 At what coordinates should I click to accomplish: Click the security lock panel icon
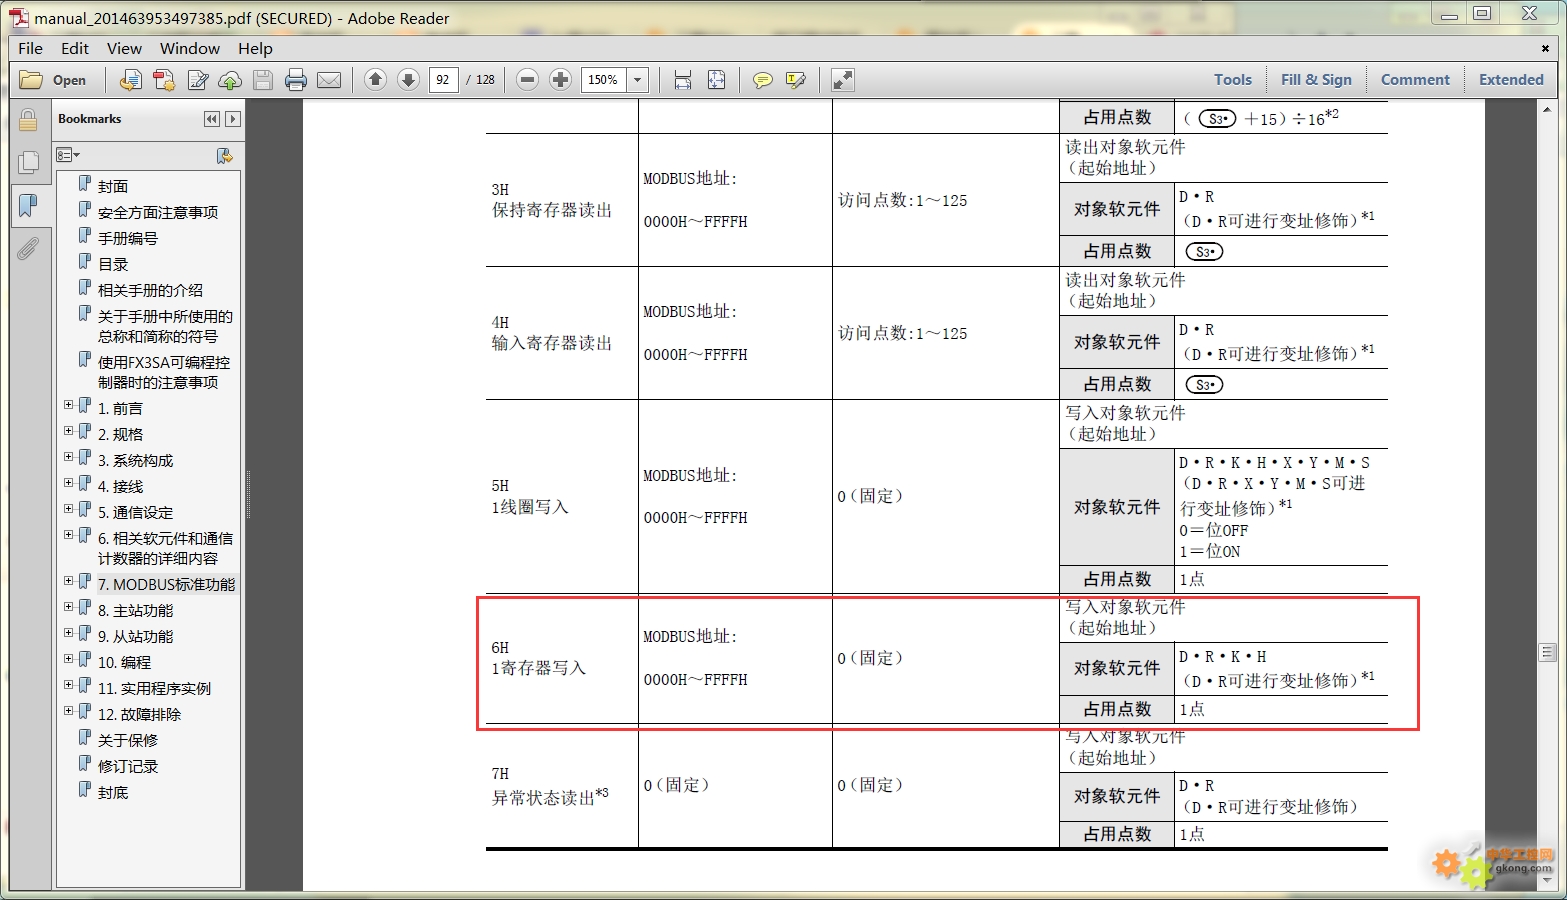28,121
